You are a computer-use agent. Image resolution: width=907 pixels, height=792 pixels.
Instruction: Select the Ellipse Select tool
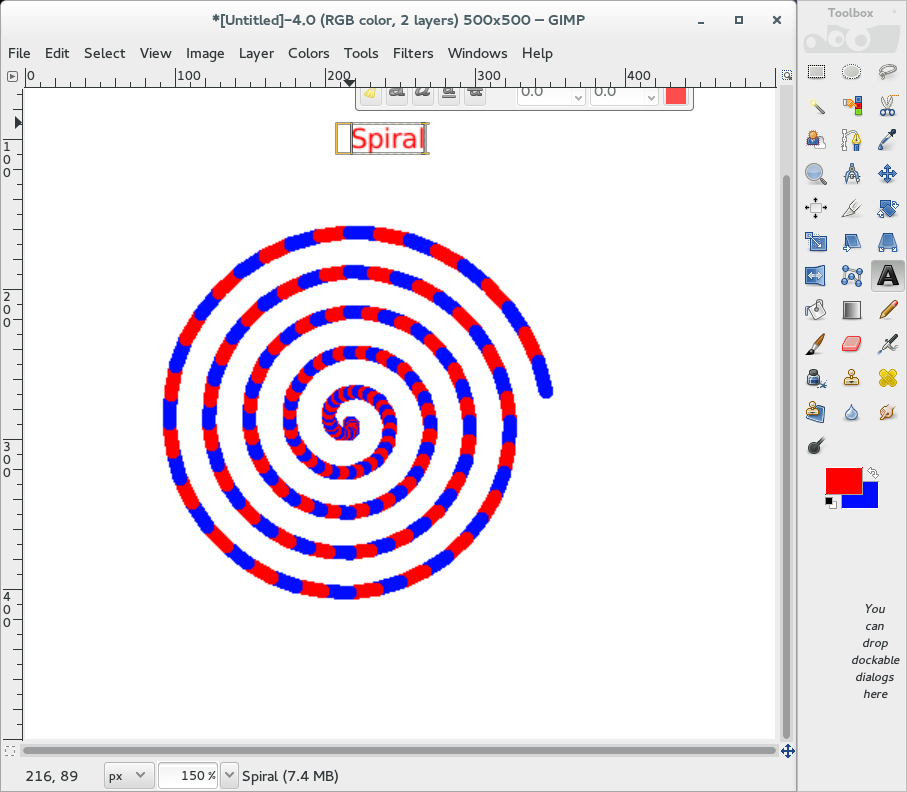pyautogui.click(x=852, y=72)
